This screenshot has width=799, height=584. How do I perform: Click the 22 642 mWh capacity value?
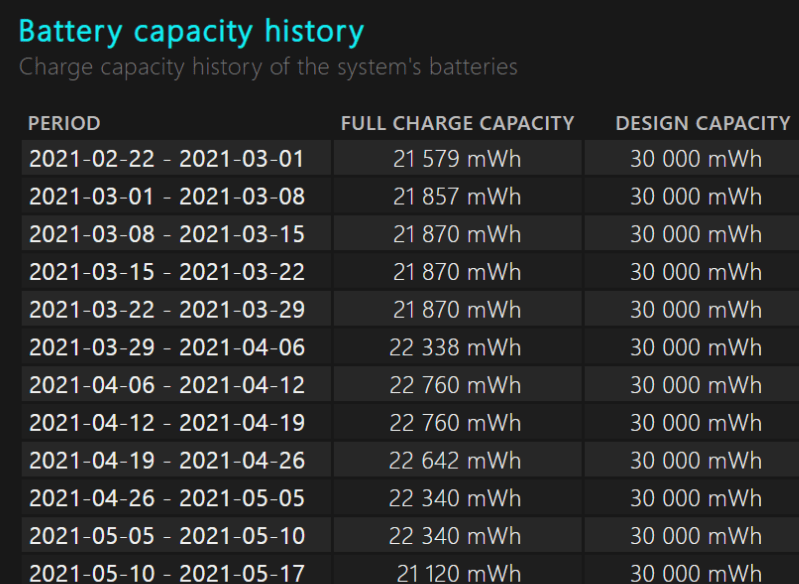click(455, 460)
